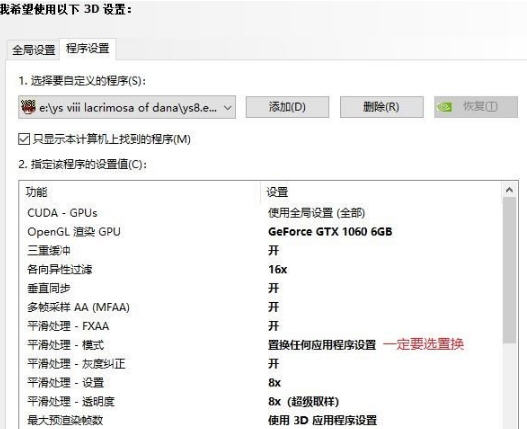Change 平滑处理 - 透明度 8x value
This screenshot has width=527, height=429.
(x=303, y=401)
